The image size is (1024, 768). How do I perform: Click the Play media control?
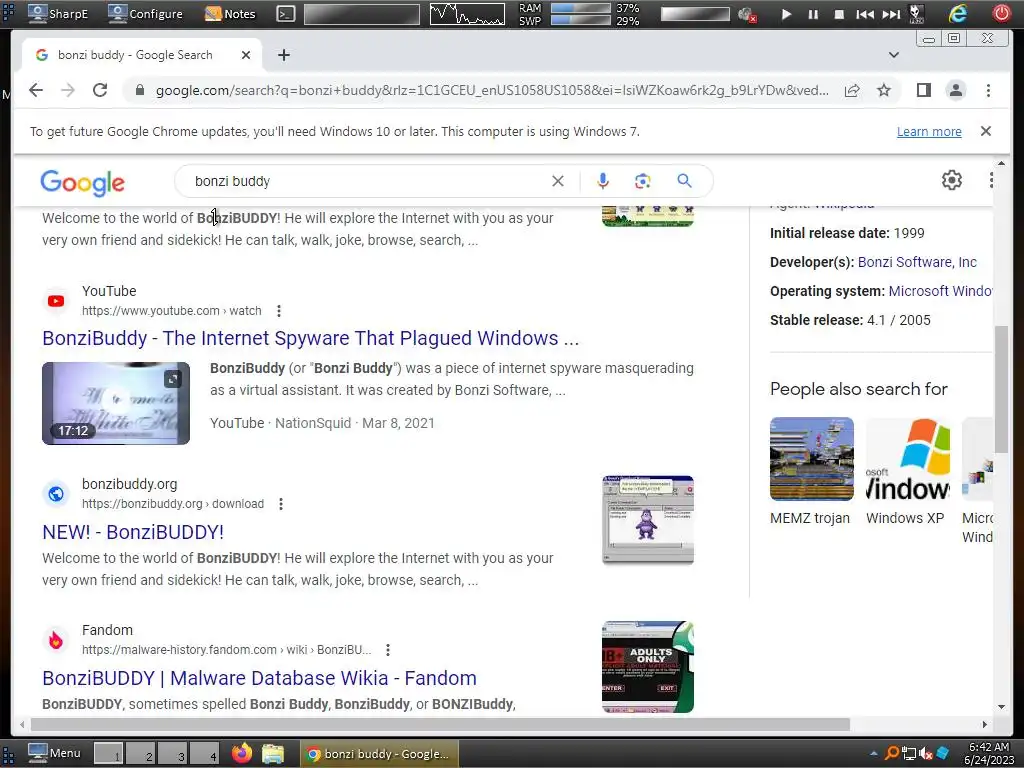[x=786, y=14]
